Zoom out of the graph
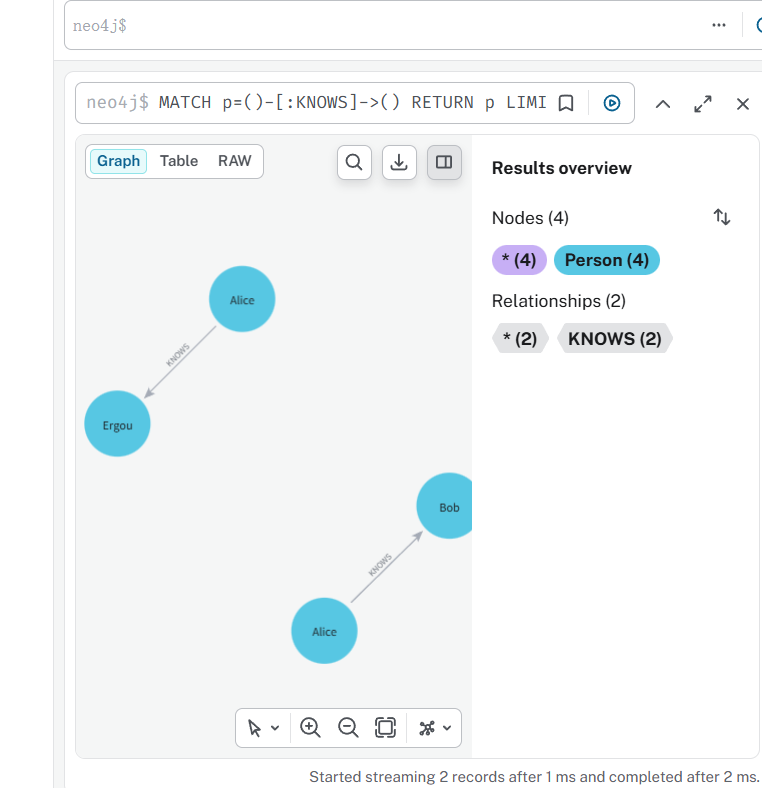 (348, 728)
